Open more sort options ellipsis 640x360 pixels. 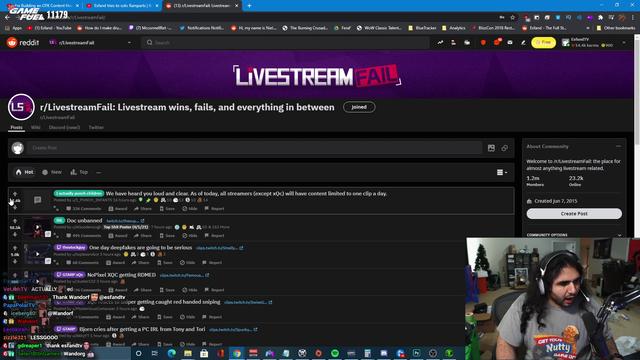pyautogui.click(x=98, y=172)
